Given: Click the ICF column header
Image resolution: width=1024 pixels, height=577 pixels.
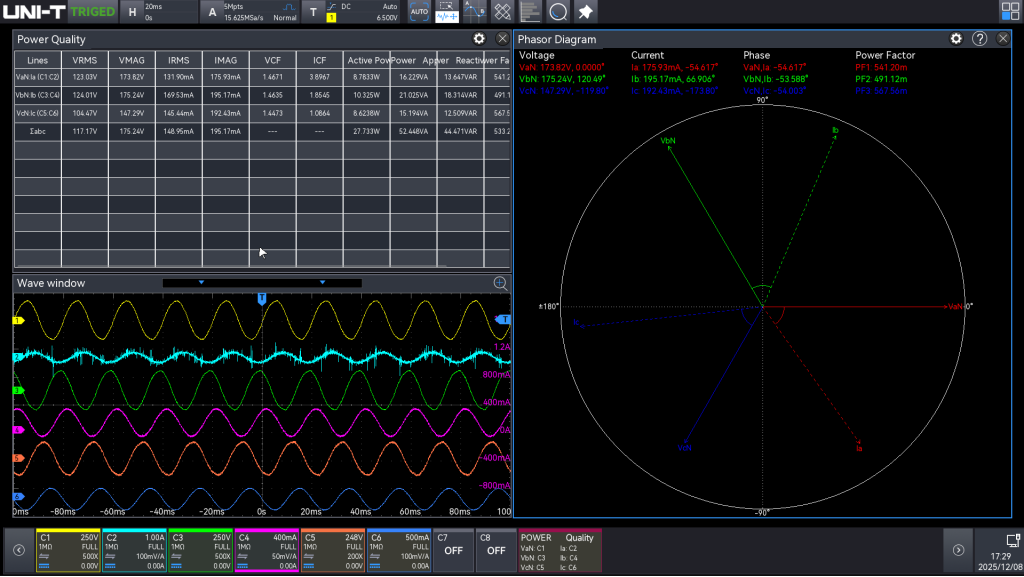Looking at the screenshot, I should tap(320, 60).
